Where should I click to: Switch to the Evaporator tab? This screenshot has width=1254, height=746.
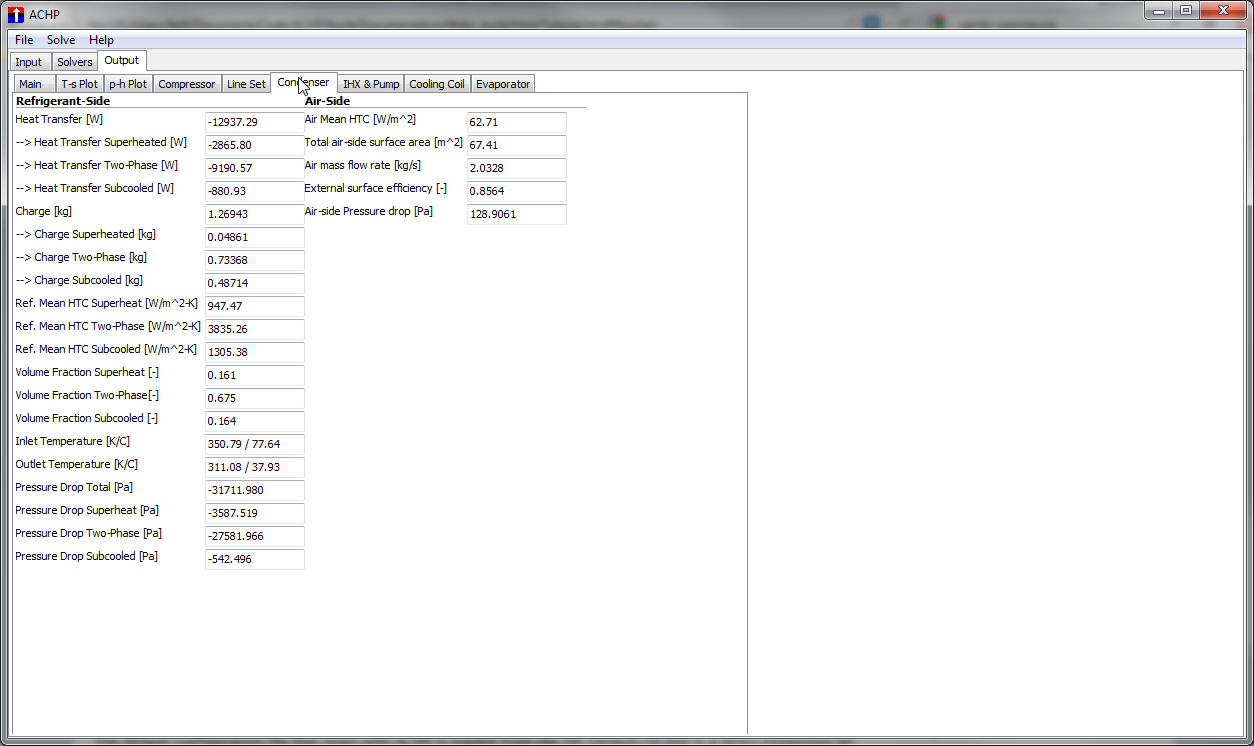pyautogui.click(x=503, y=84)
